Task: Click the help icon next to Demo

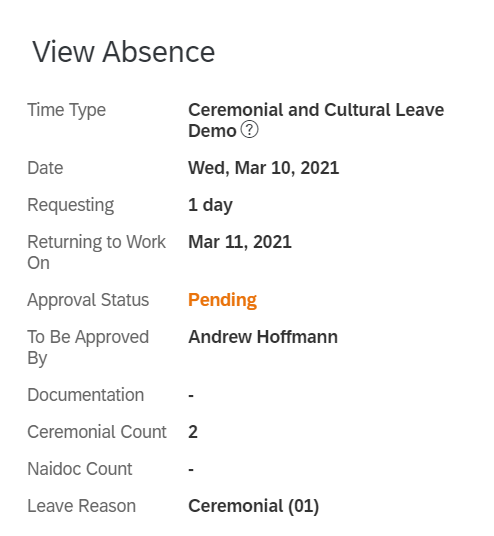Action: pyautogui.click(x=250, y=130)
